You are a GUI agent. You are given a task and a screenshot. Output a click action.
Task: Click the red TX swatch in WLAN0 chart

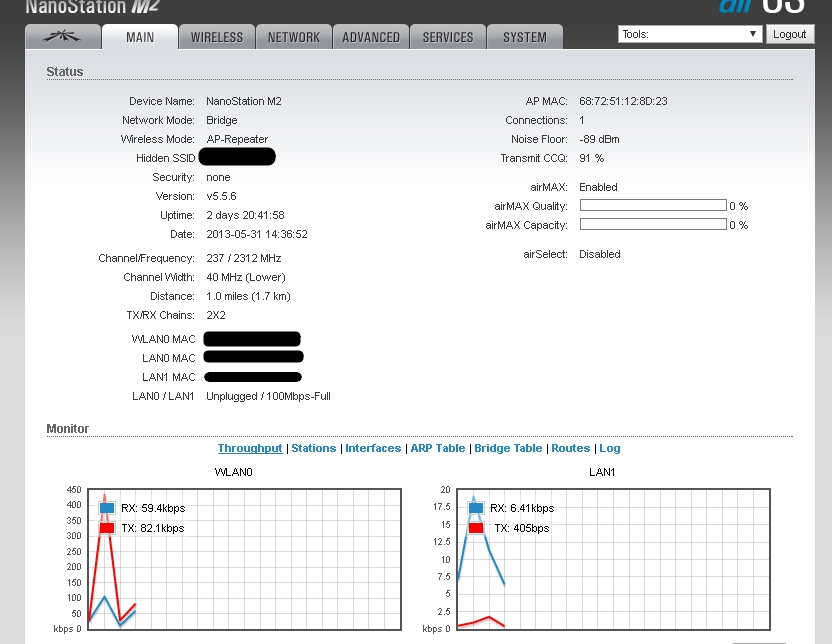coord(107,528)
